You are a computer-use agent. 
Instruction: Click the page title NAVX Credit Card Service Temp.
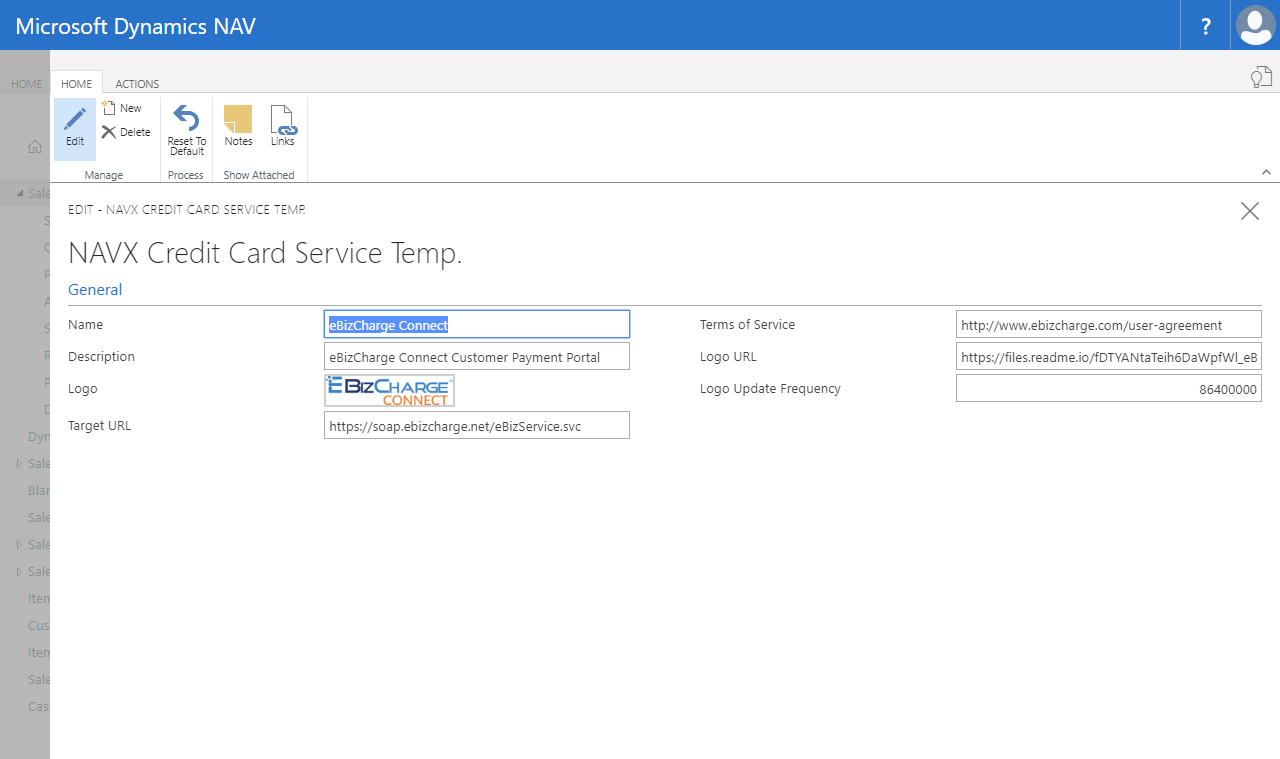click(265, 253)
